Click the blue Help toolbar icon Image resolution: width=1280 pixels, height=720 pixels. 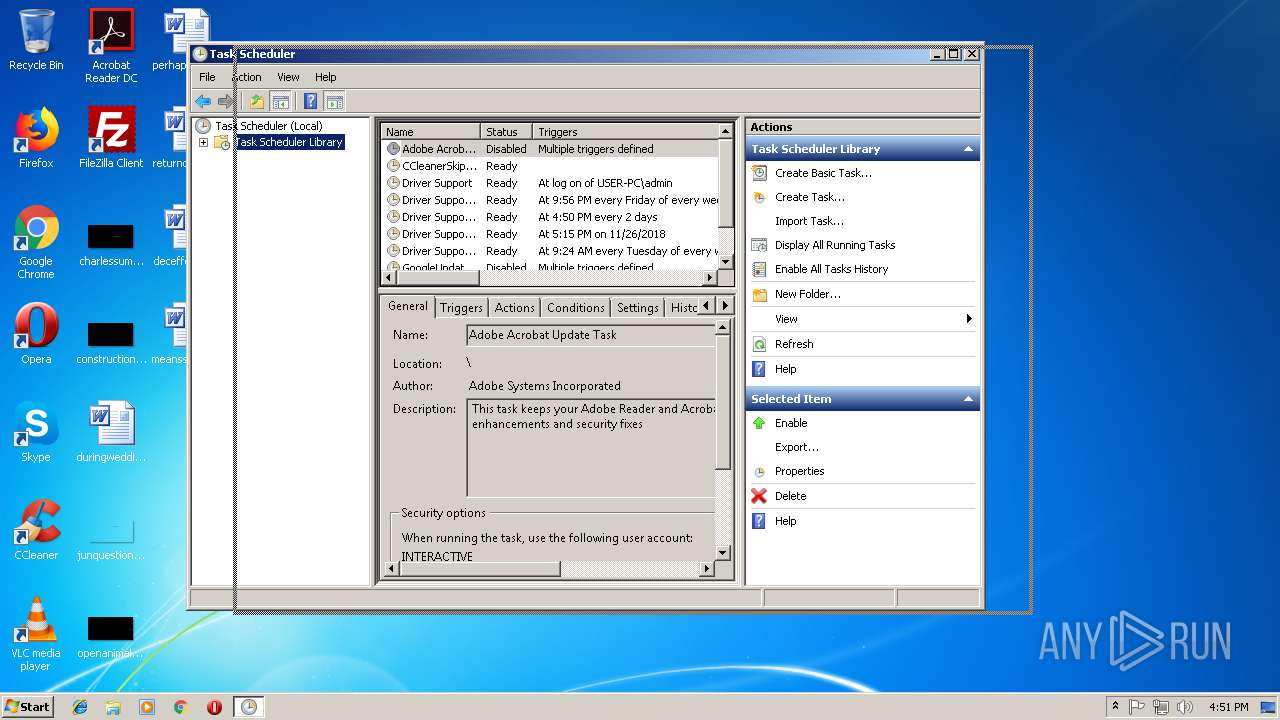[311, 101]
